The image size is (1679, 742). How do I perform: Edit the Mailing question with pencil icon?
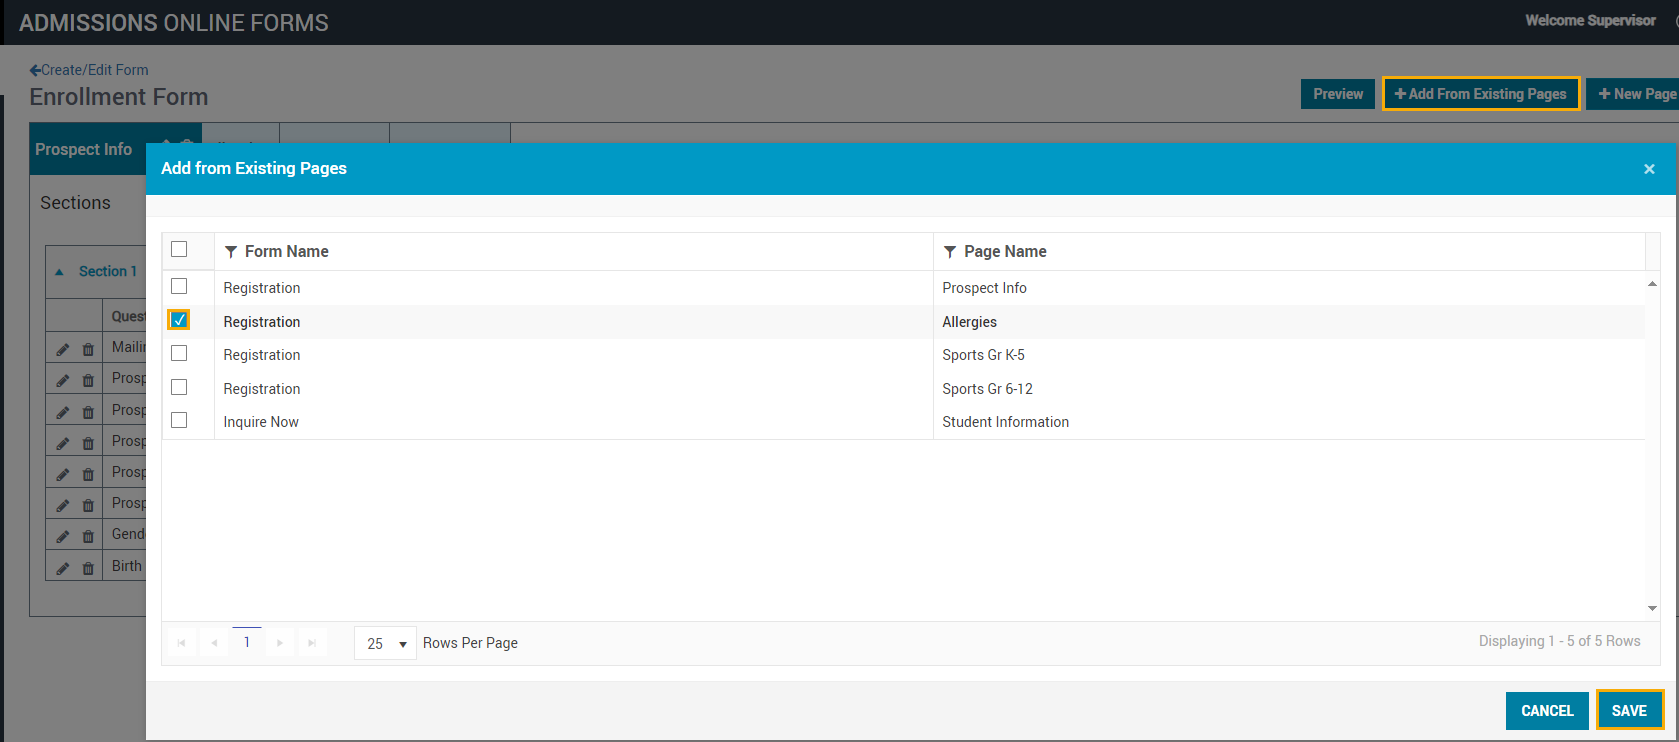click(62, 349)
